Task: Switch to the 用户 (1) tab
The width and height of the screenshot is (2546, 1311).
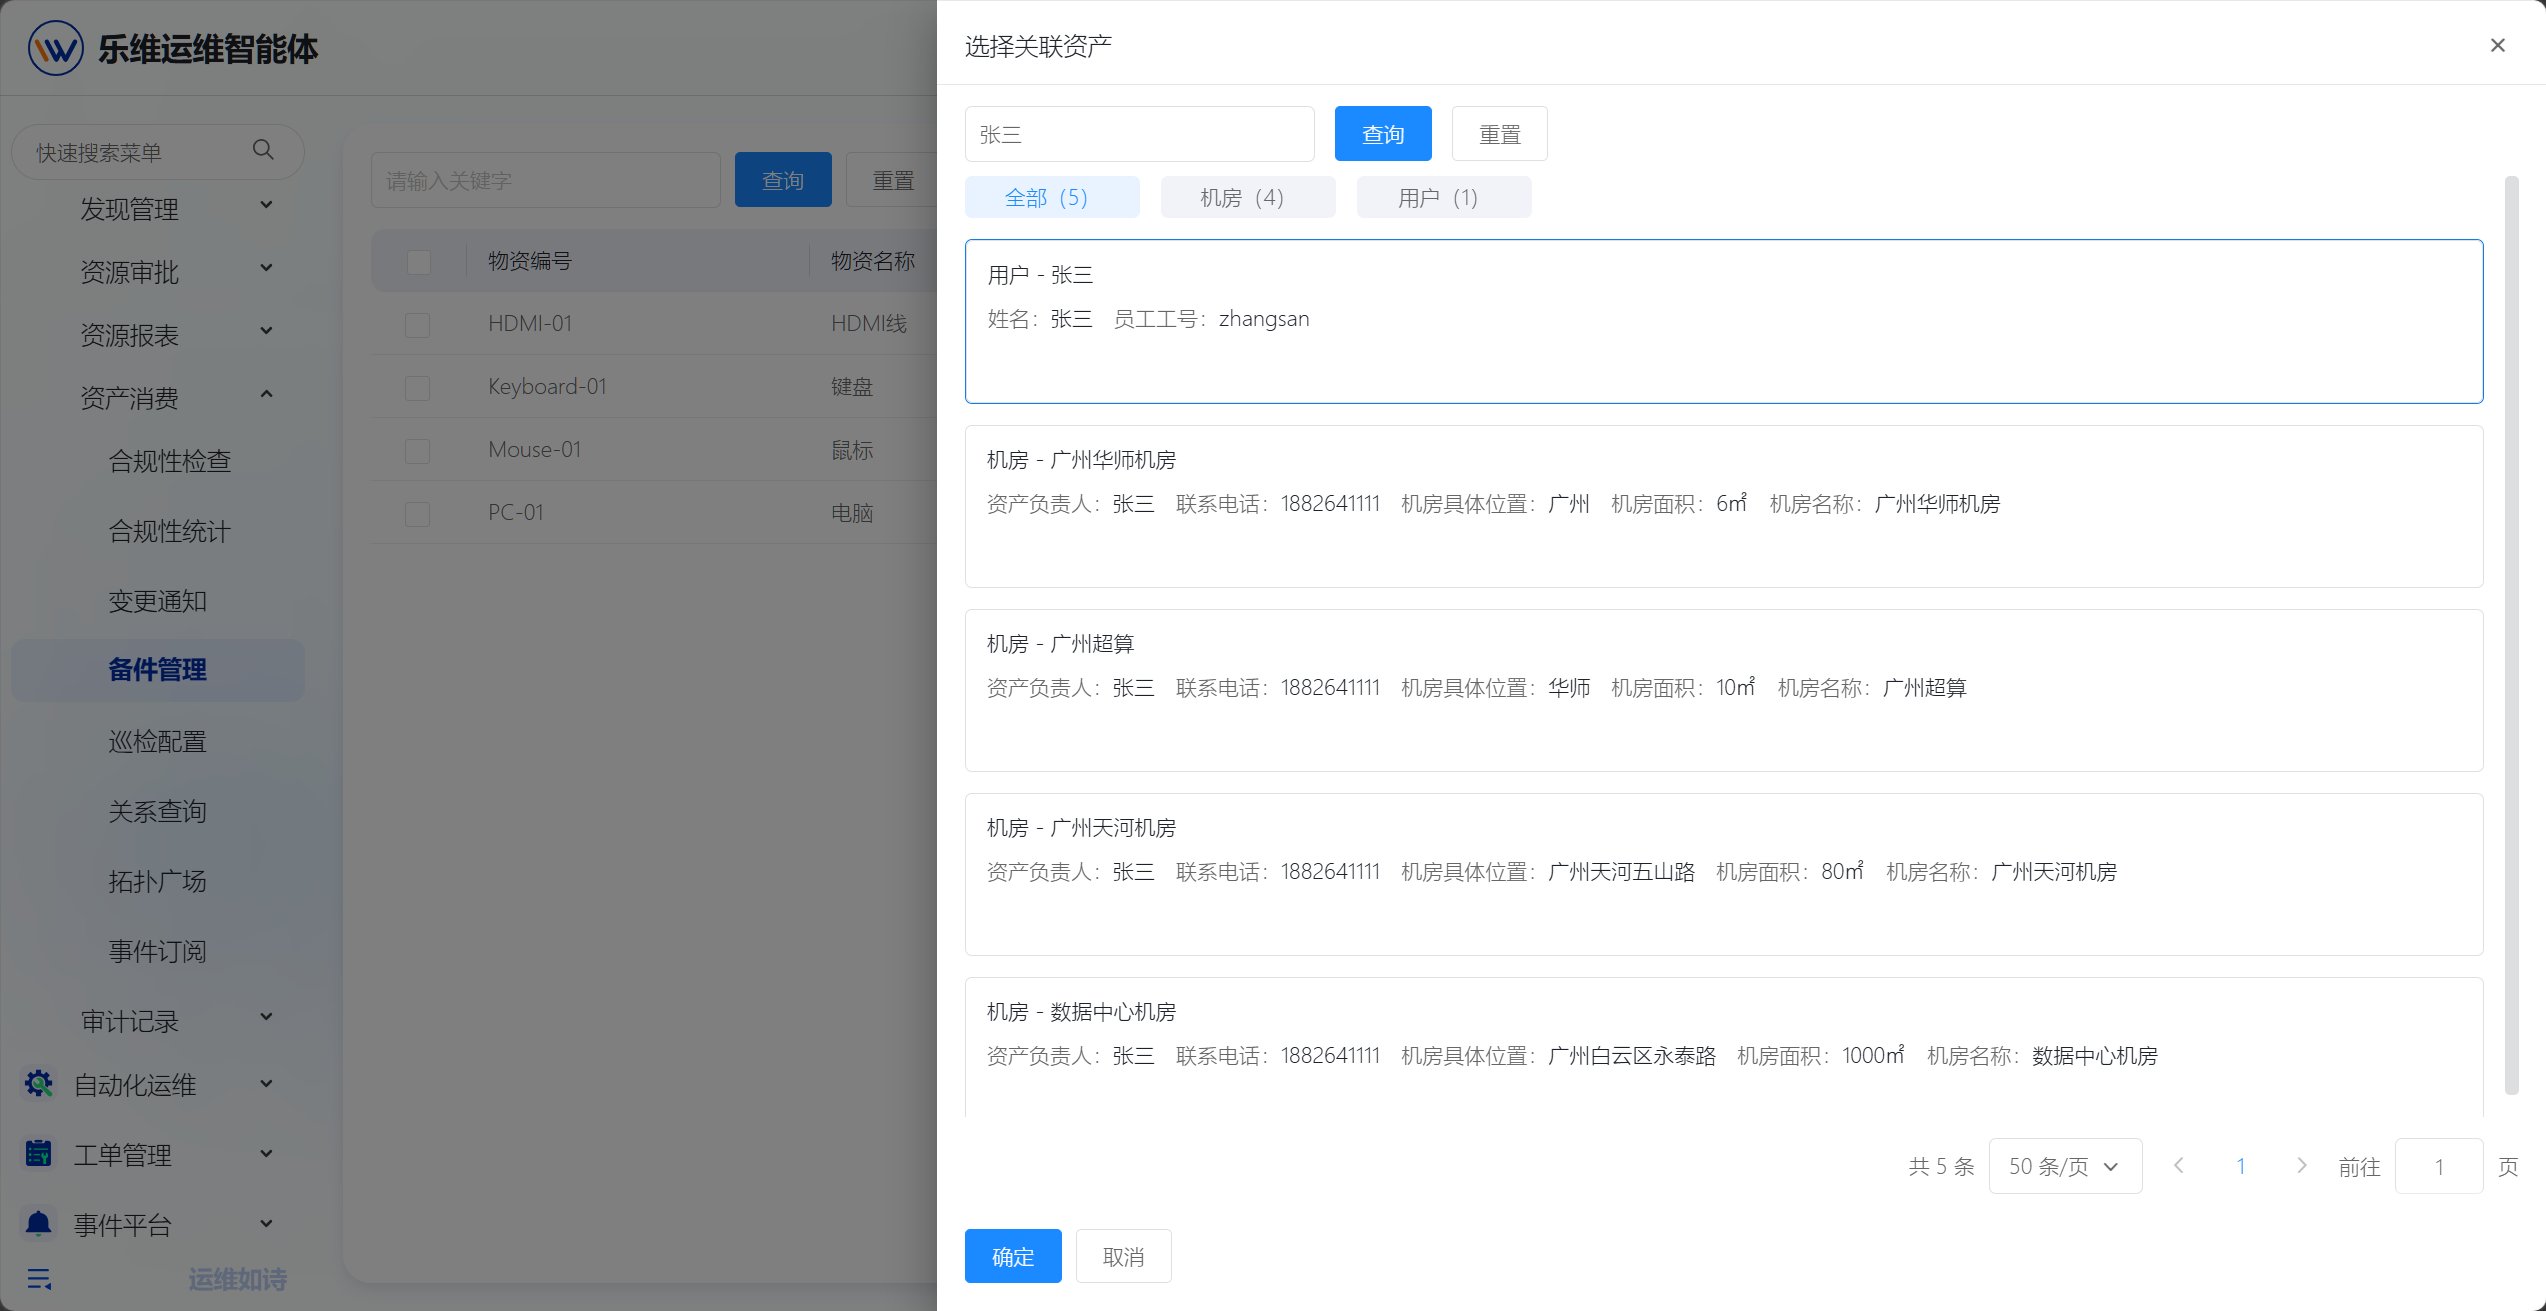Action: [1444, 197]
